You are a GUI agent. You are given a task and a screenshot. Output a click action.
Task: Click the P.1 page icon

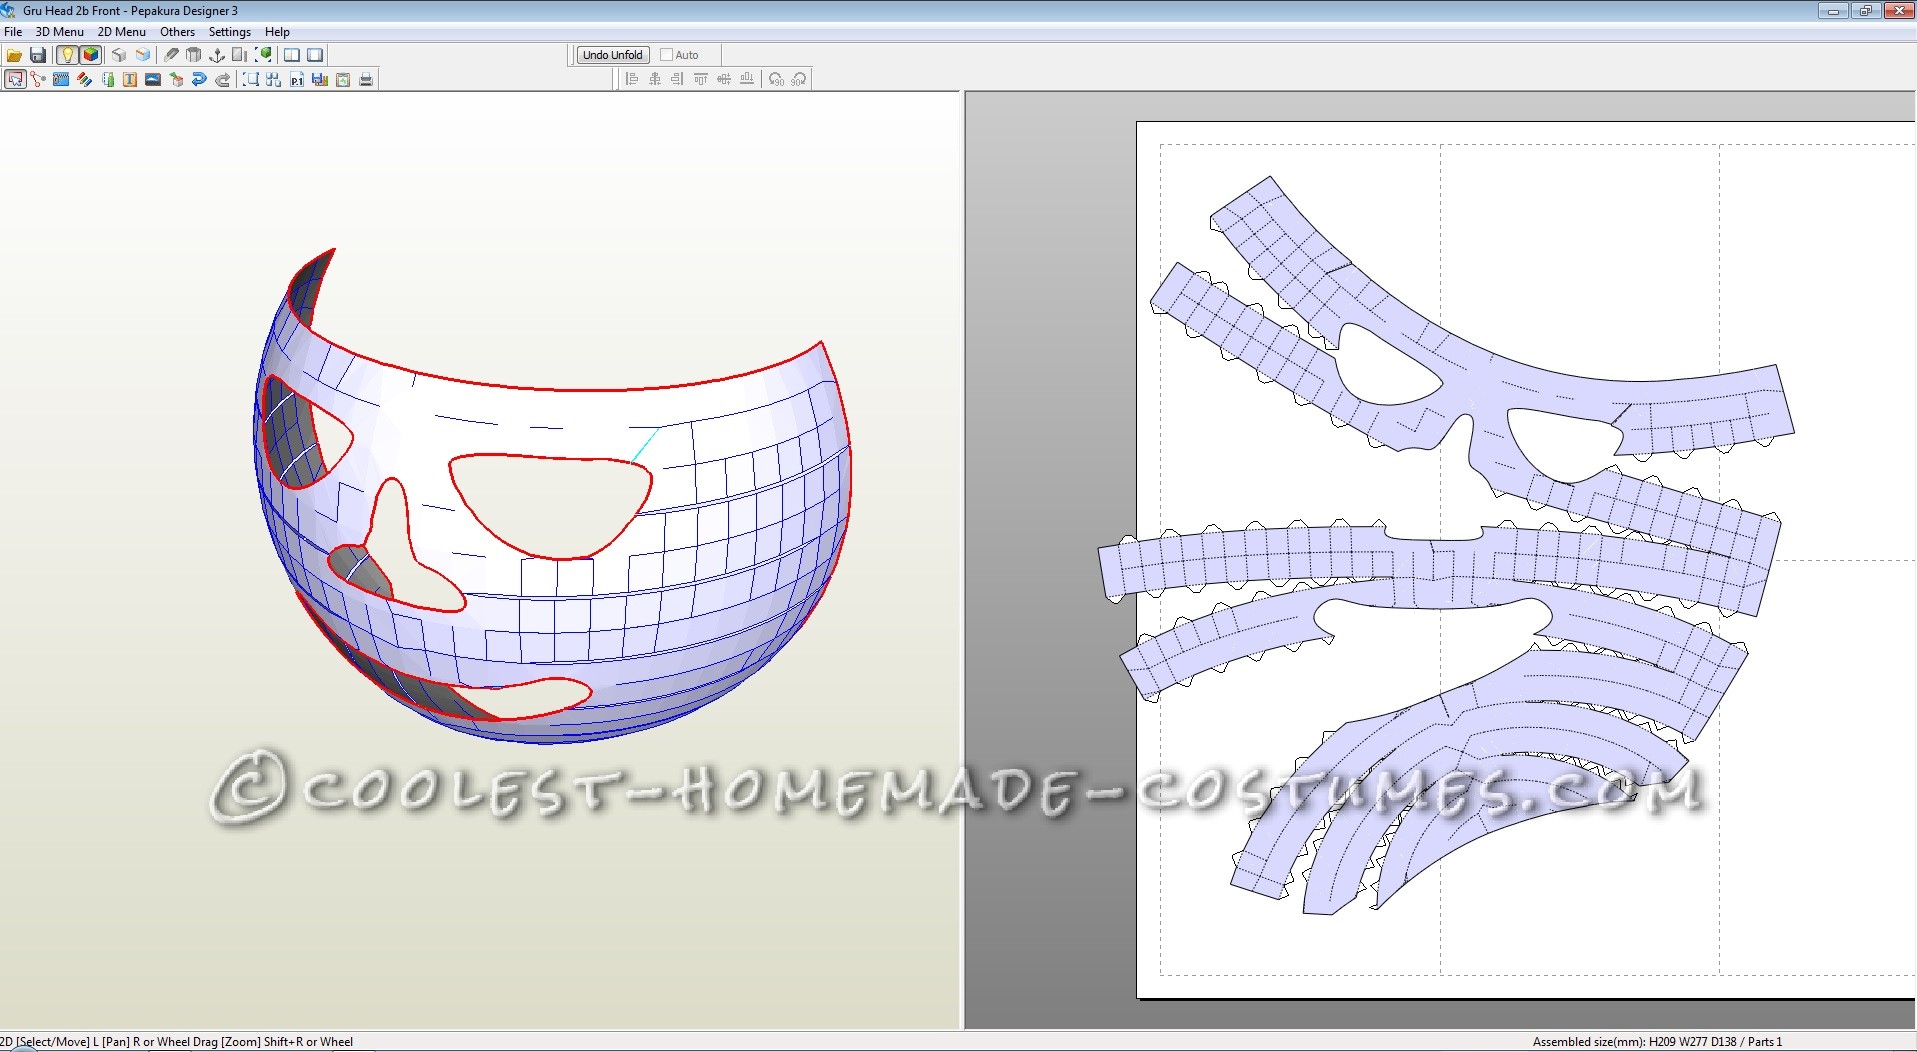click(297, 79)
